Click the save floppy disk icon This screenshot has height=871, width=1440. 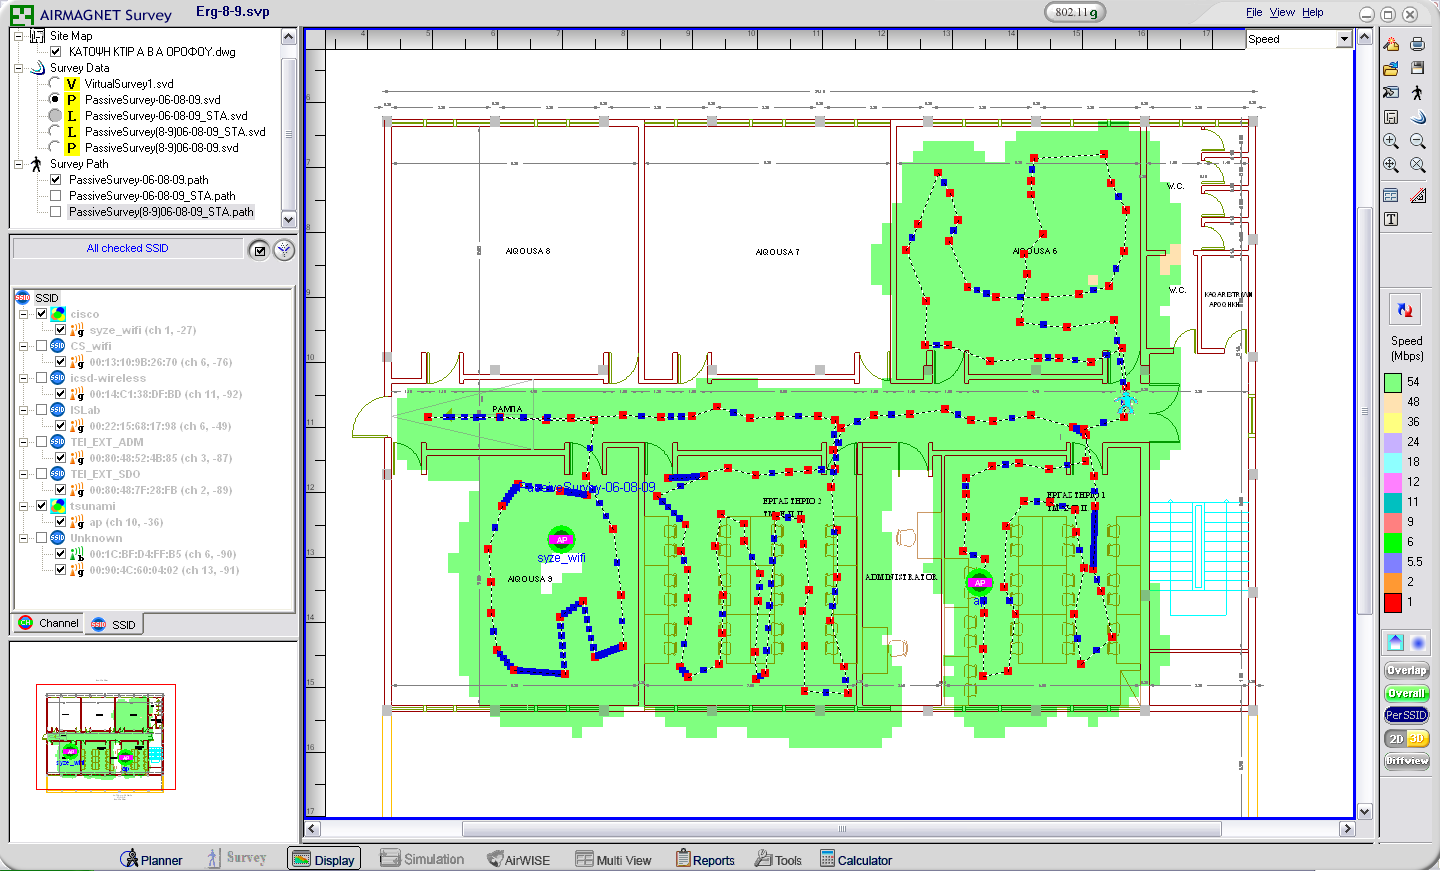[x=1417, y=68]
